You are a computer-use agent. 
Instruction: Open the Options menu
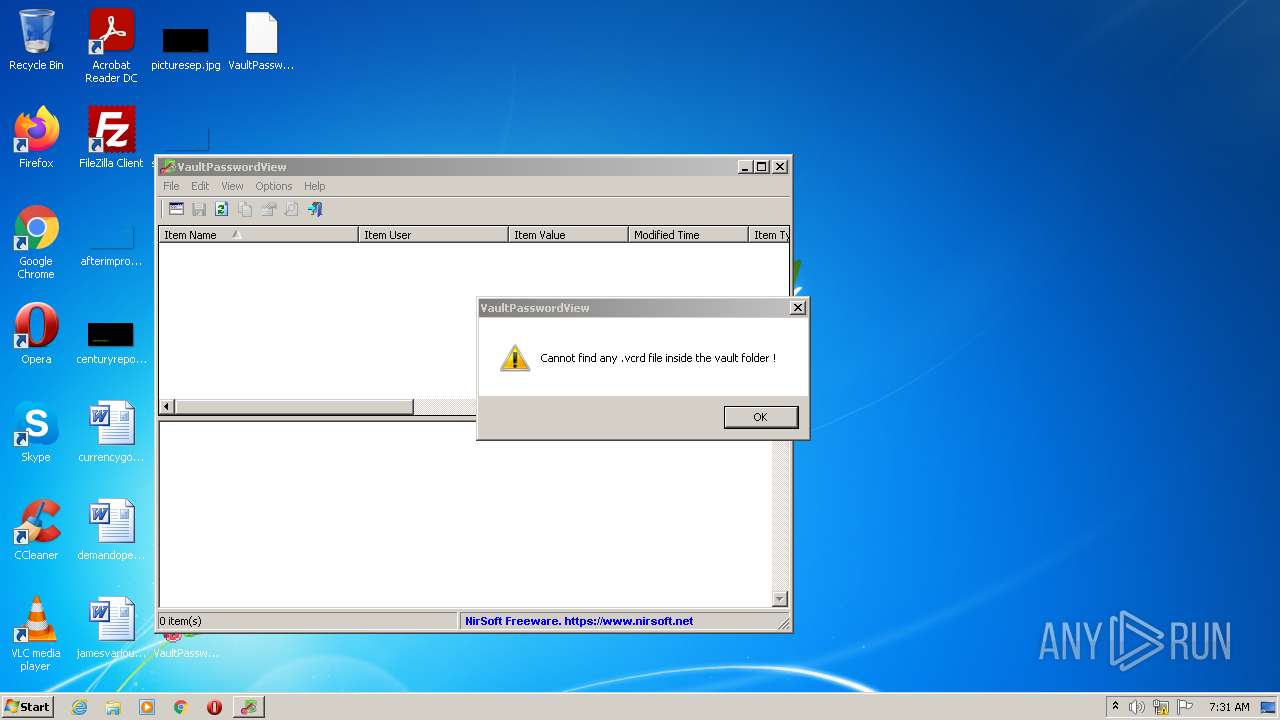273,186
